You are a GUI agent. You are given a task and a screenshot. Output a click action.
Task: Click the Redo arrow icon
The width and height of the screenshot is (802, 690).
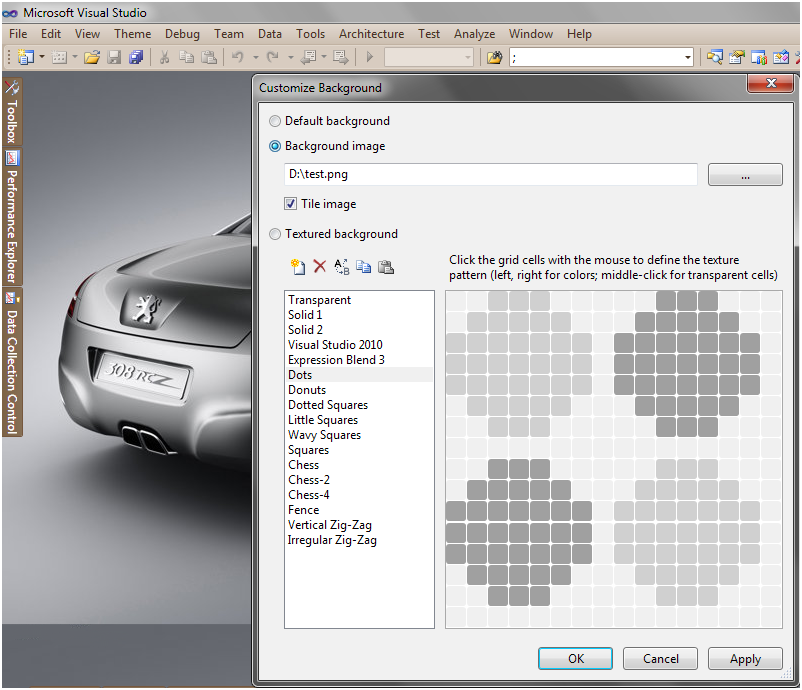coord(273,57)
